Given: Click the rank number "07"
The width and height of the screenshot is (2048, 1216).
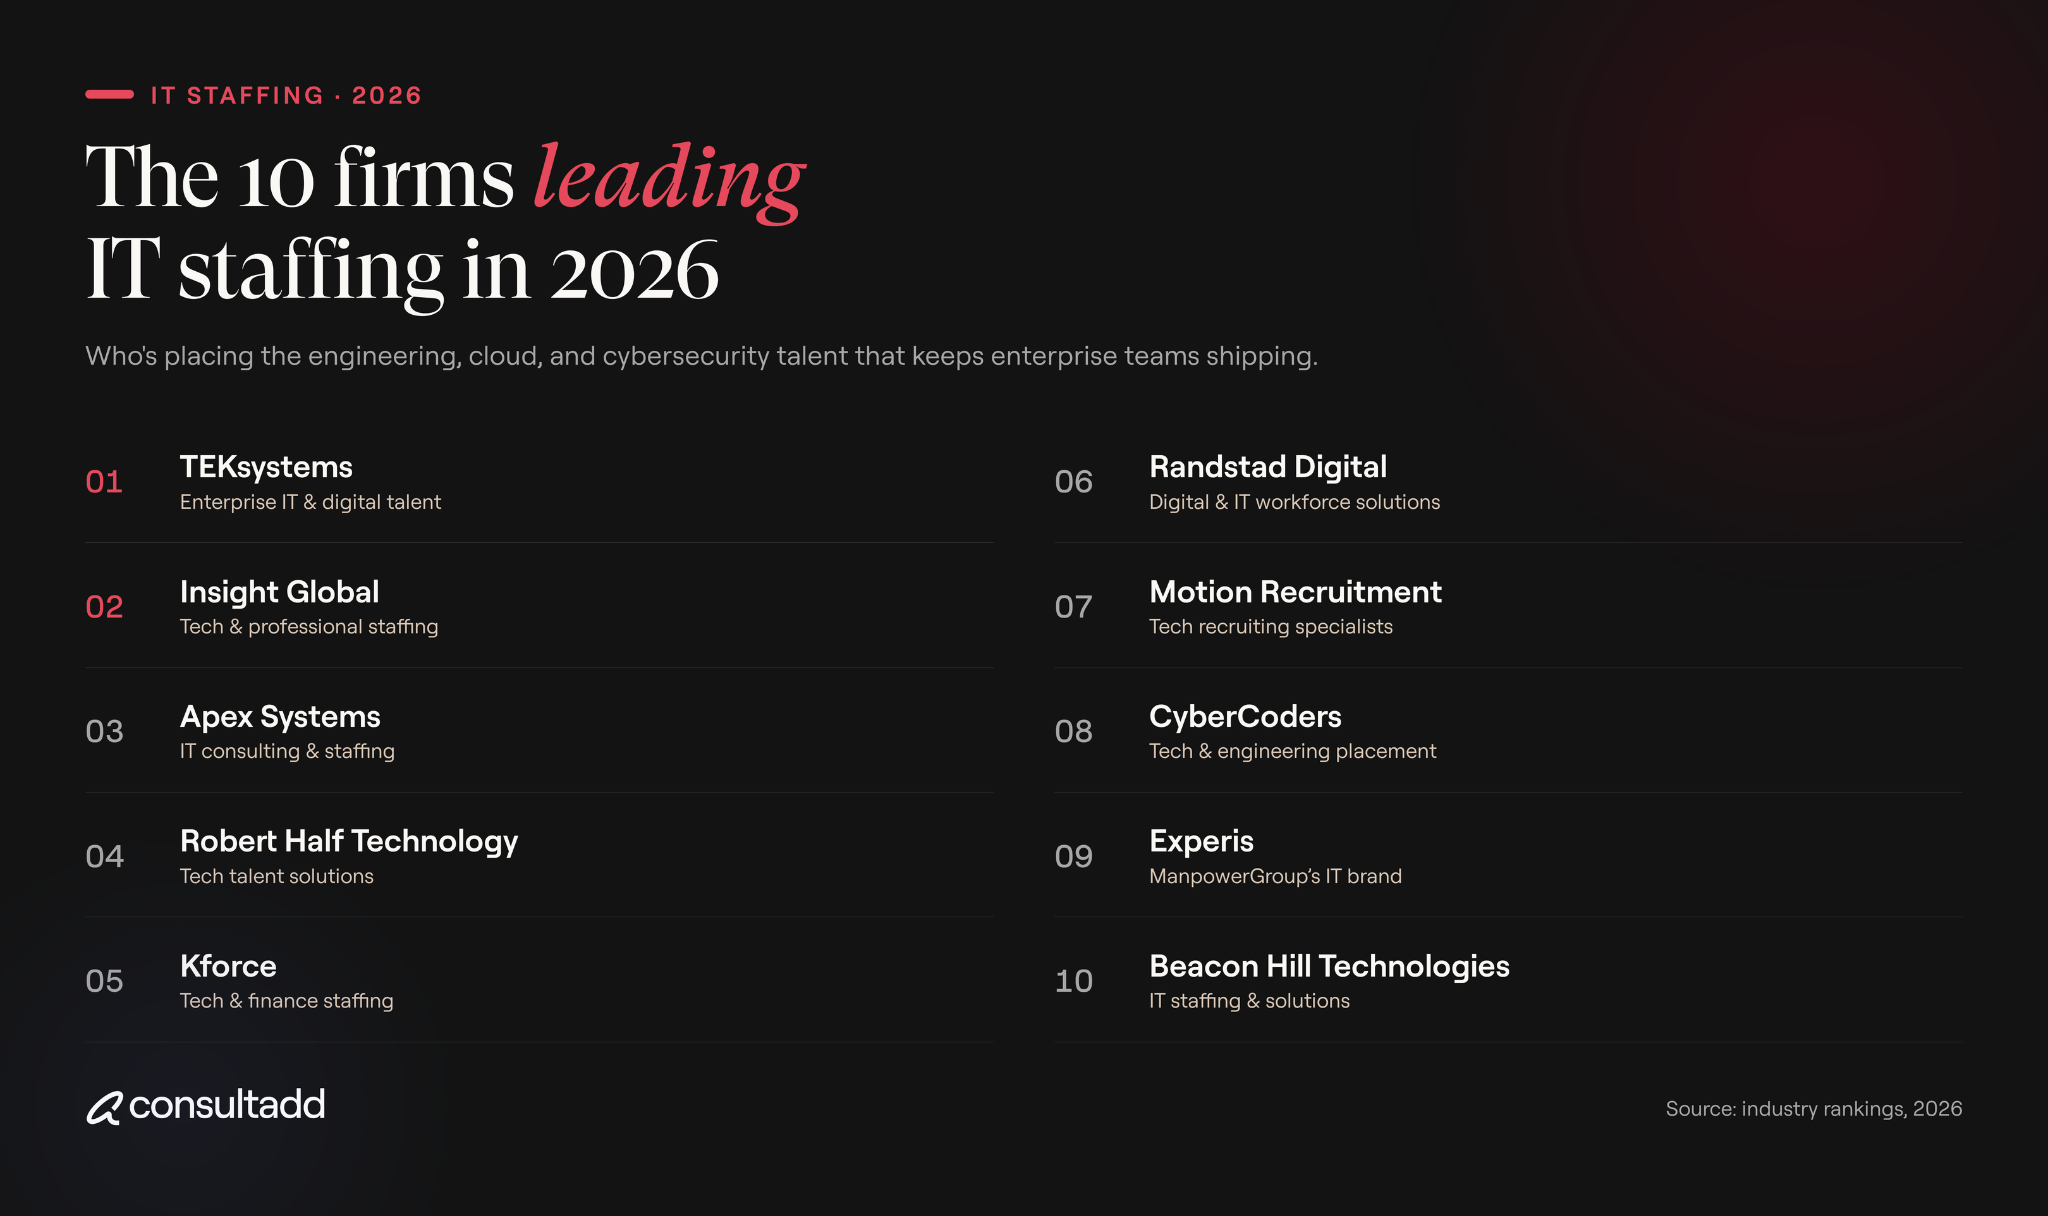Looking at the screenshot, I should 1073,607.
